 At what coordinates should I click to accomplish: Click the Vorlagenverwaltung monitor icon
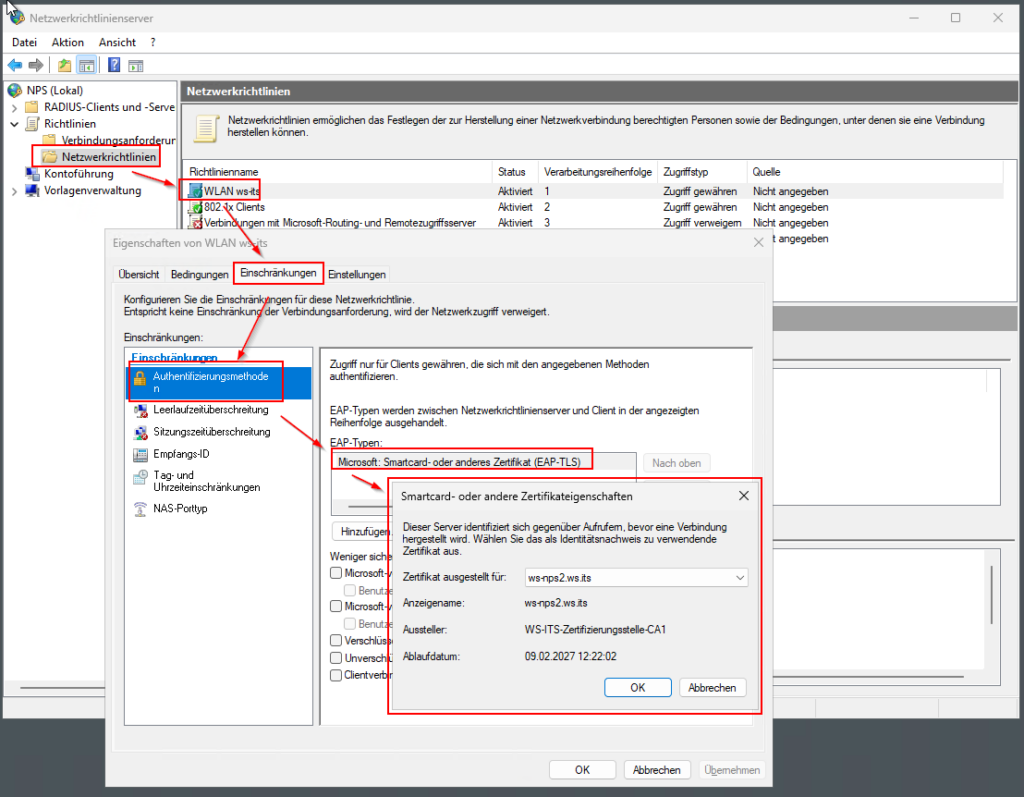(x=32, y=191)
